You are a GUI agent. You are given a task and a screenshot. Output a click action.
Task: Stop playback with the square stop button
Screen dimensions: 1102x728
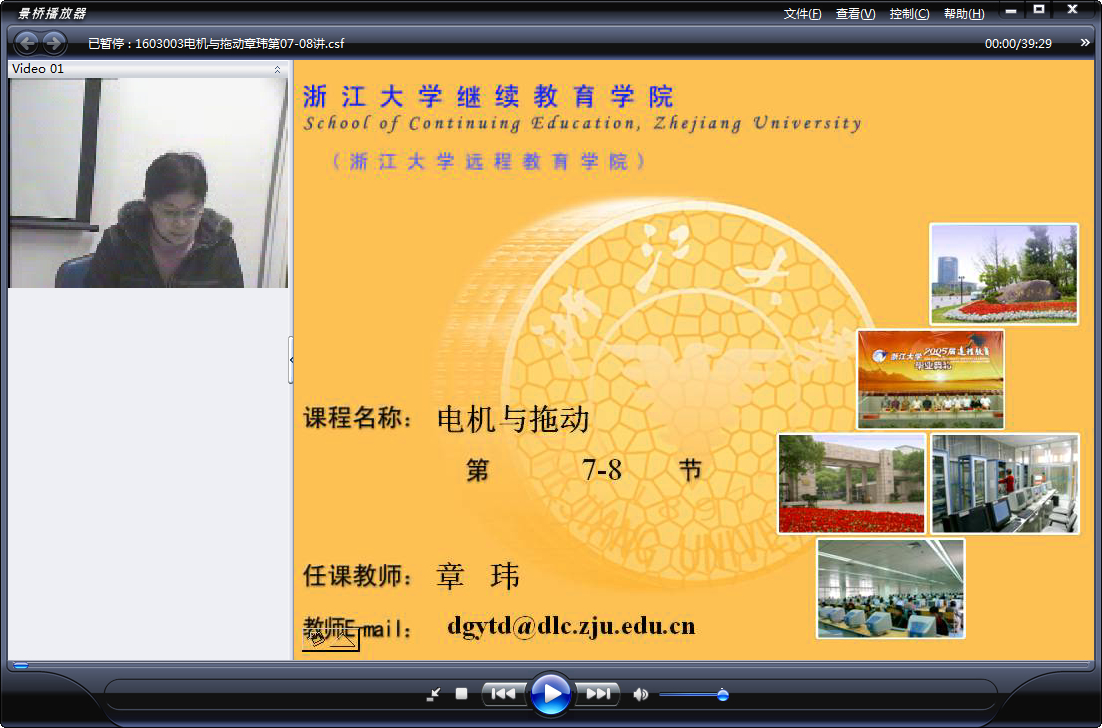[461, 694]
